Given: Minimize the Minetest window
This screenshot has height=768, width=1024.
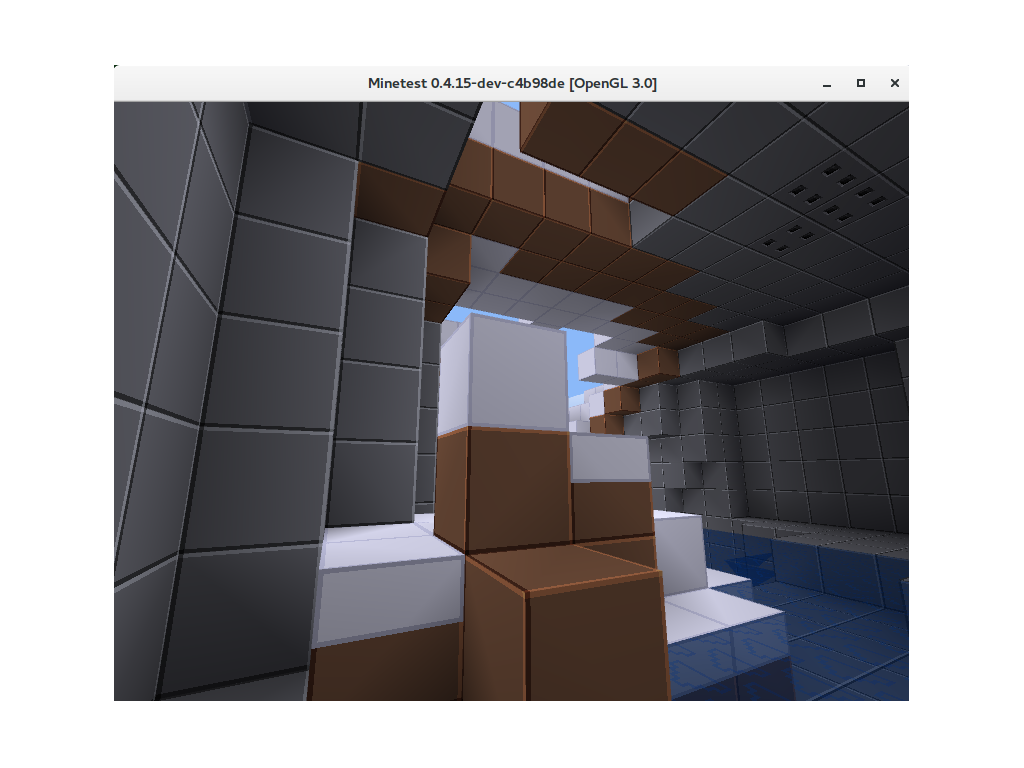Looking at the screenshot, I should click(x=826, y=83).
